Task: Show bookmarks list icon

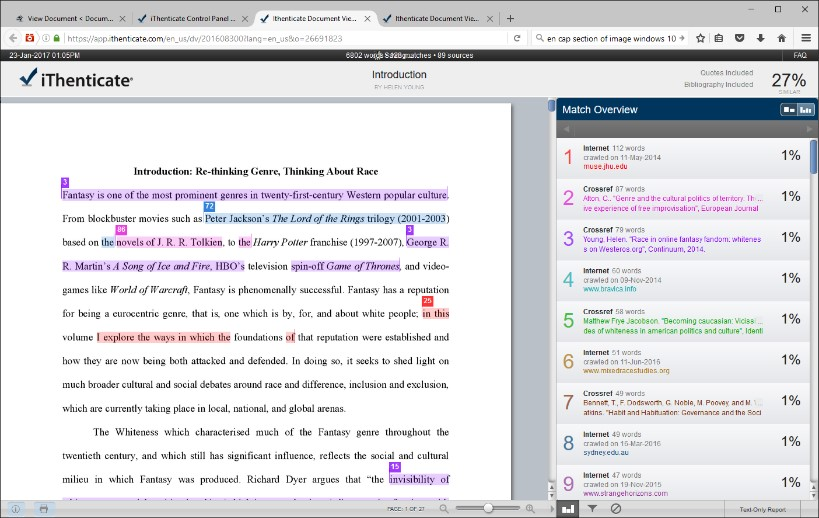Action: [x=719, y=38]
